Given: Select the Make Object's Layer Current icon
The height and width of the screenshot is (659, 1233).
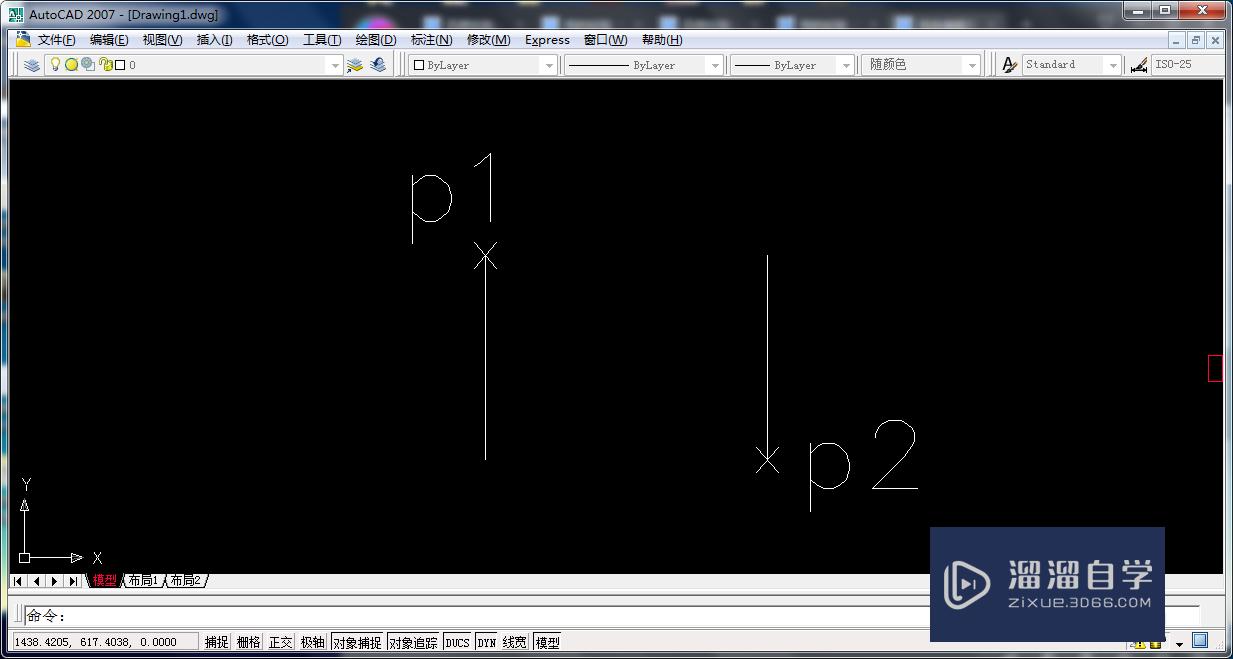Looking at the screenshot, I should [x=353, y=64].
